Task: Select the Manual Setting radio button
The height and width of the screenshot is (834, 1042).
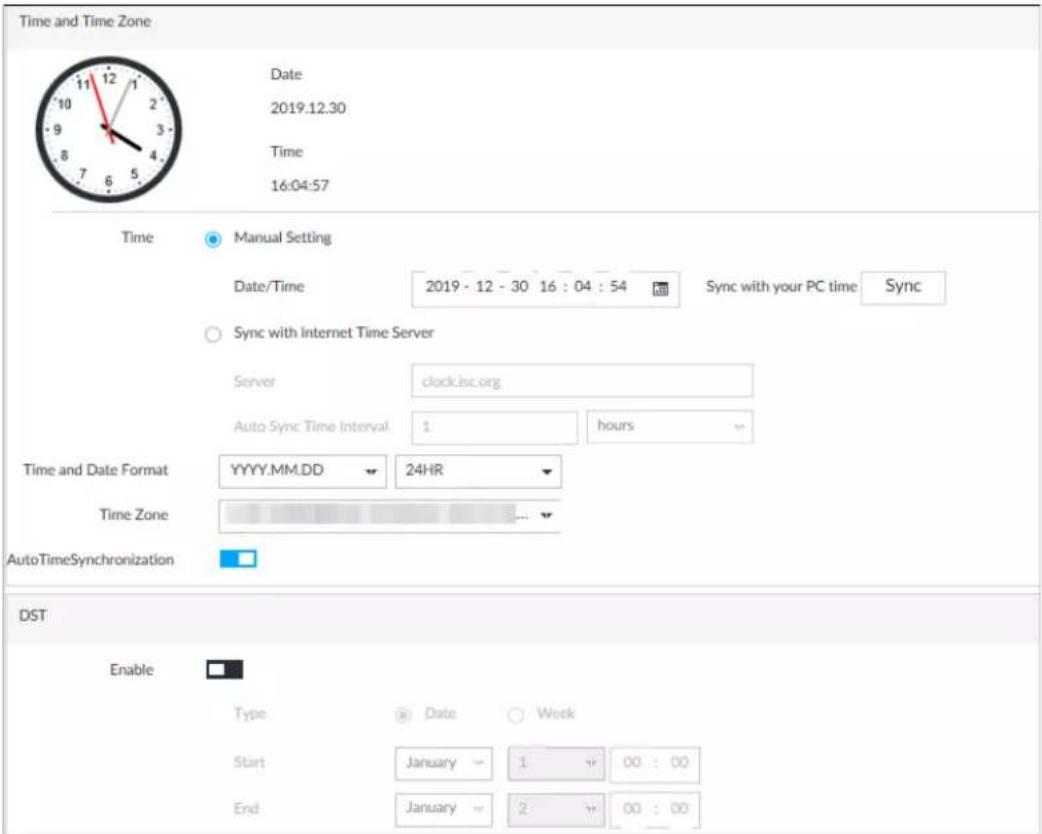Action: click(213, 239)
